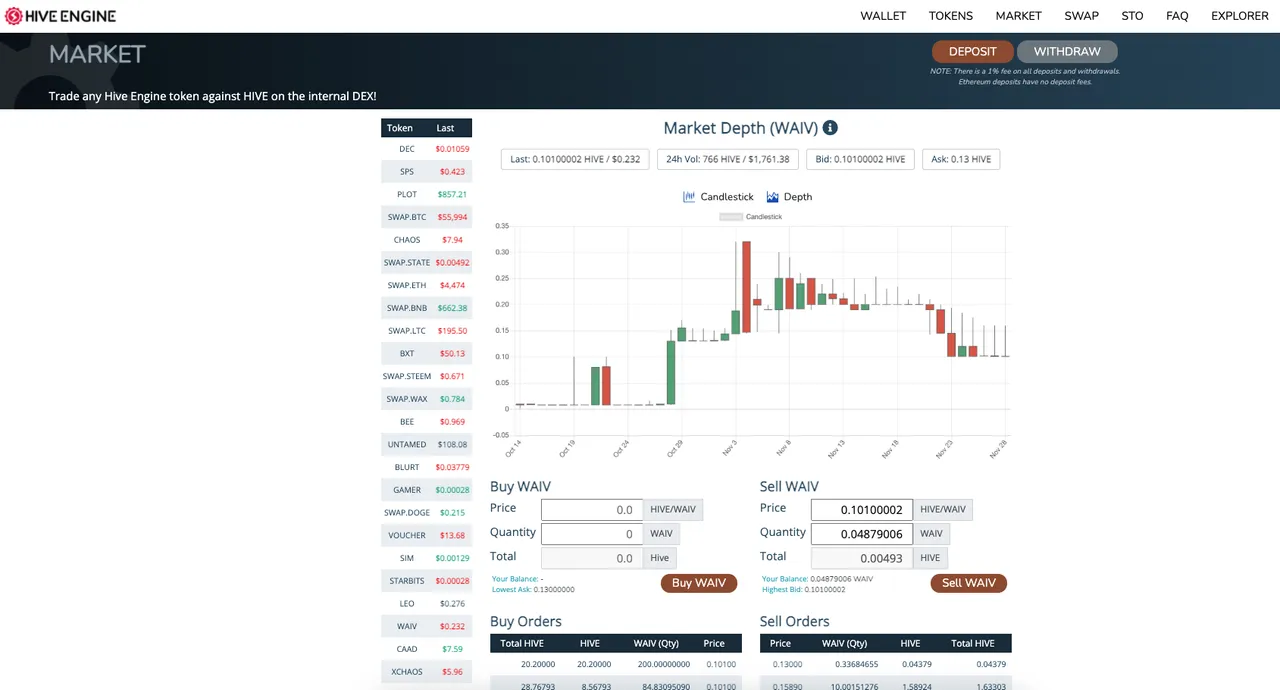The width and height of the screenshot is (1280, 690).
Task: Click the WITHDRAW button
Action: point(1067,52)
